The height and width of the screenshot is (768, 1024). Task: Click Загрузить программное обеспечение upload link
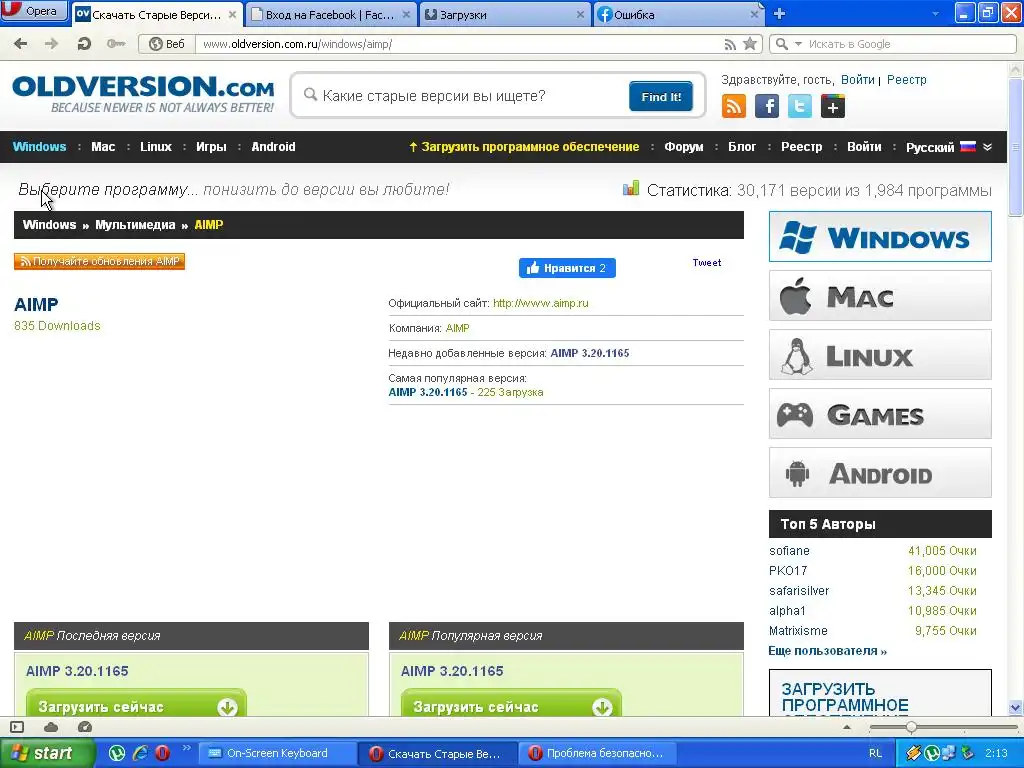pos(524,147)
